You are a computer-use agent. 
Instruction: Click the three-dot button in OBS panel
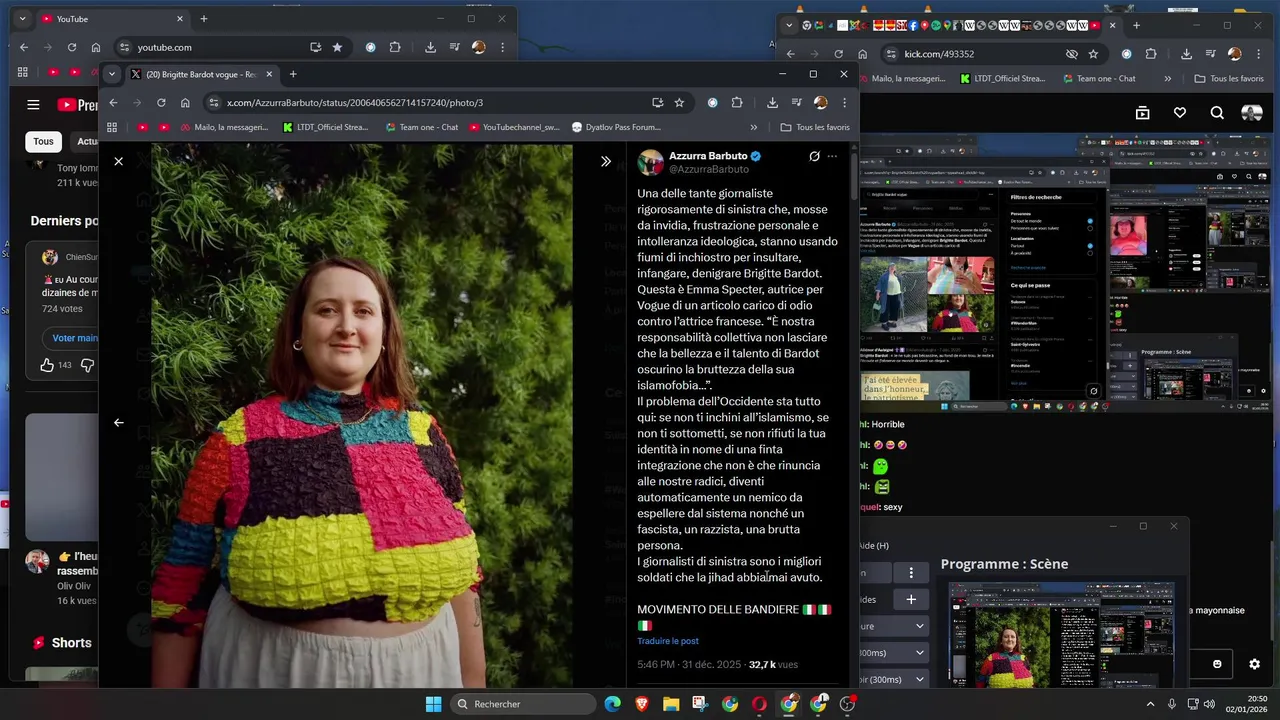pos(911,573)
